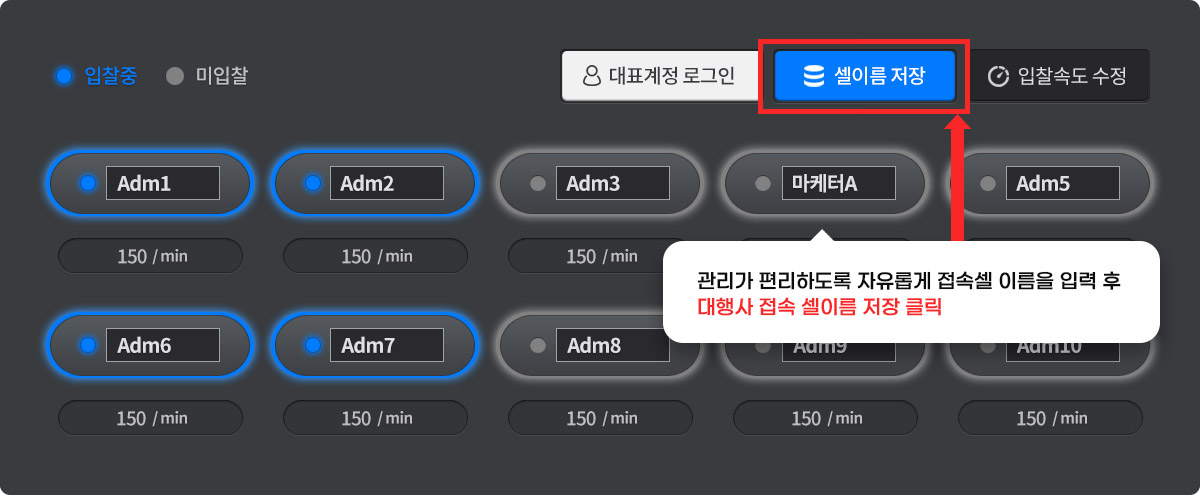Image resolution: width=1200 pixels, height=495 pixels.
Task: Click the database stack icon on 셀이름 저장
Action: (814, 76)
